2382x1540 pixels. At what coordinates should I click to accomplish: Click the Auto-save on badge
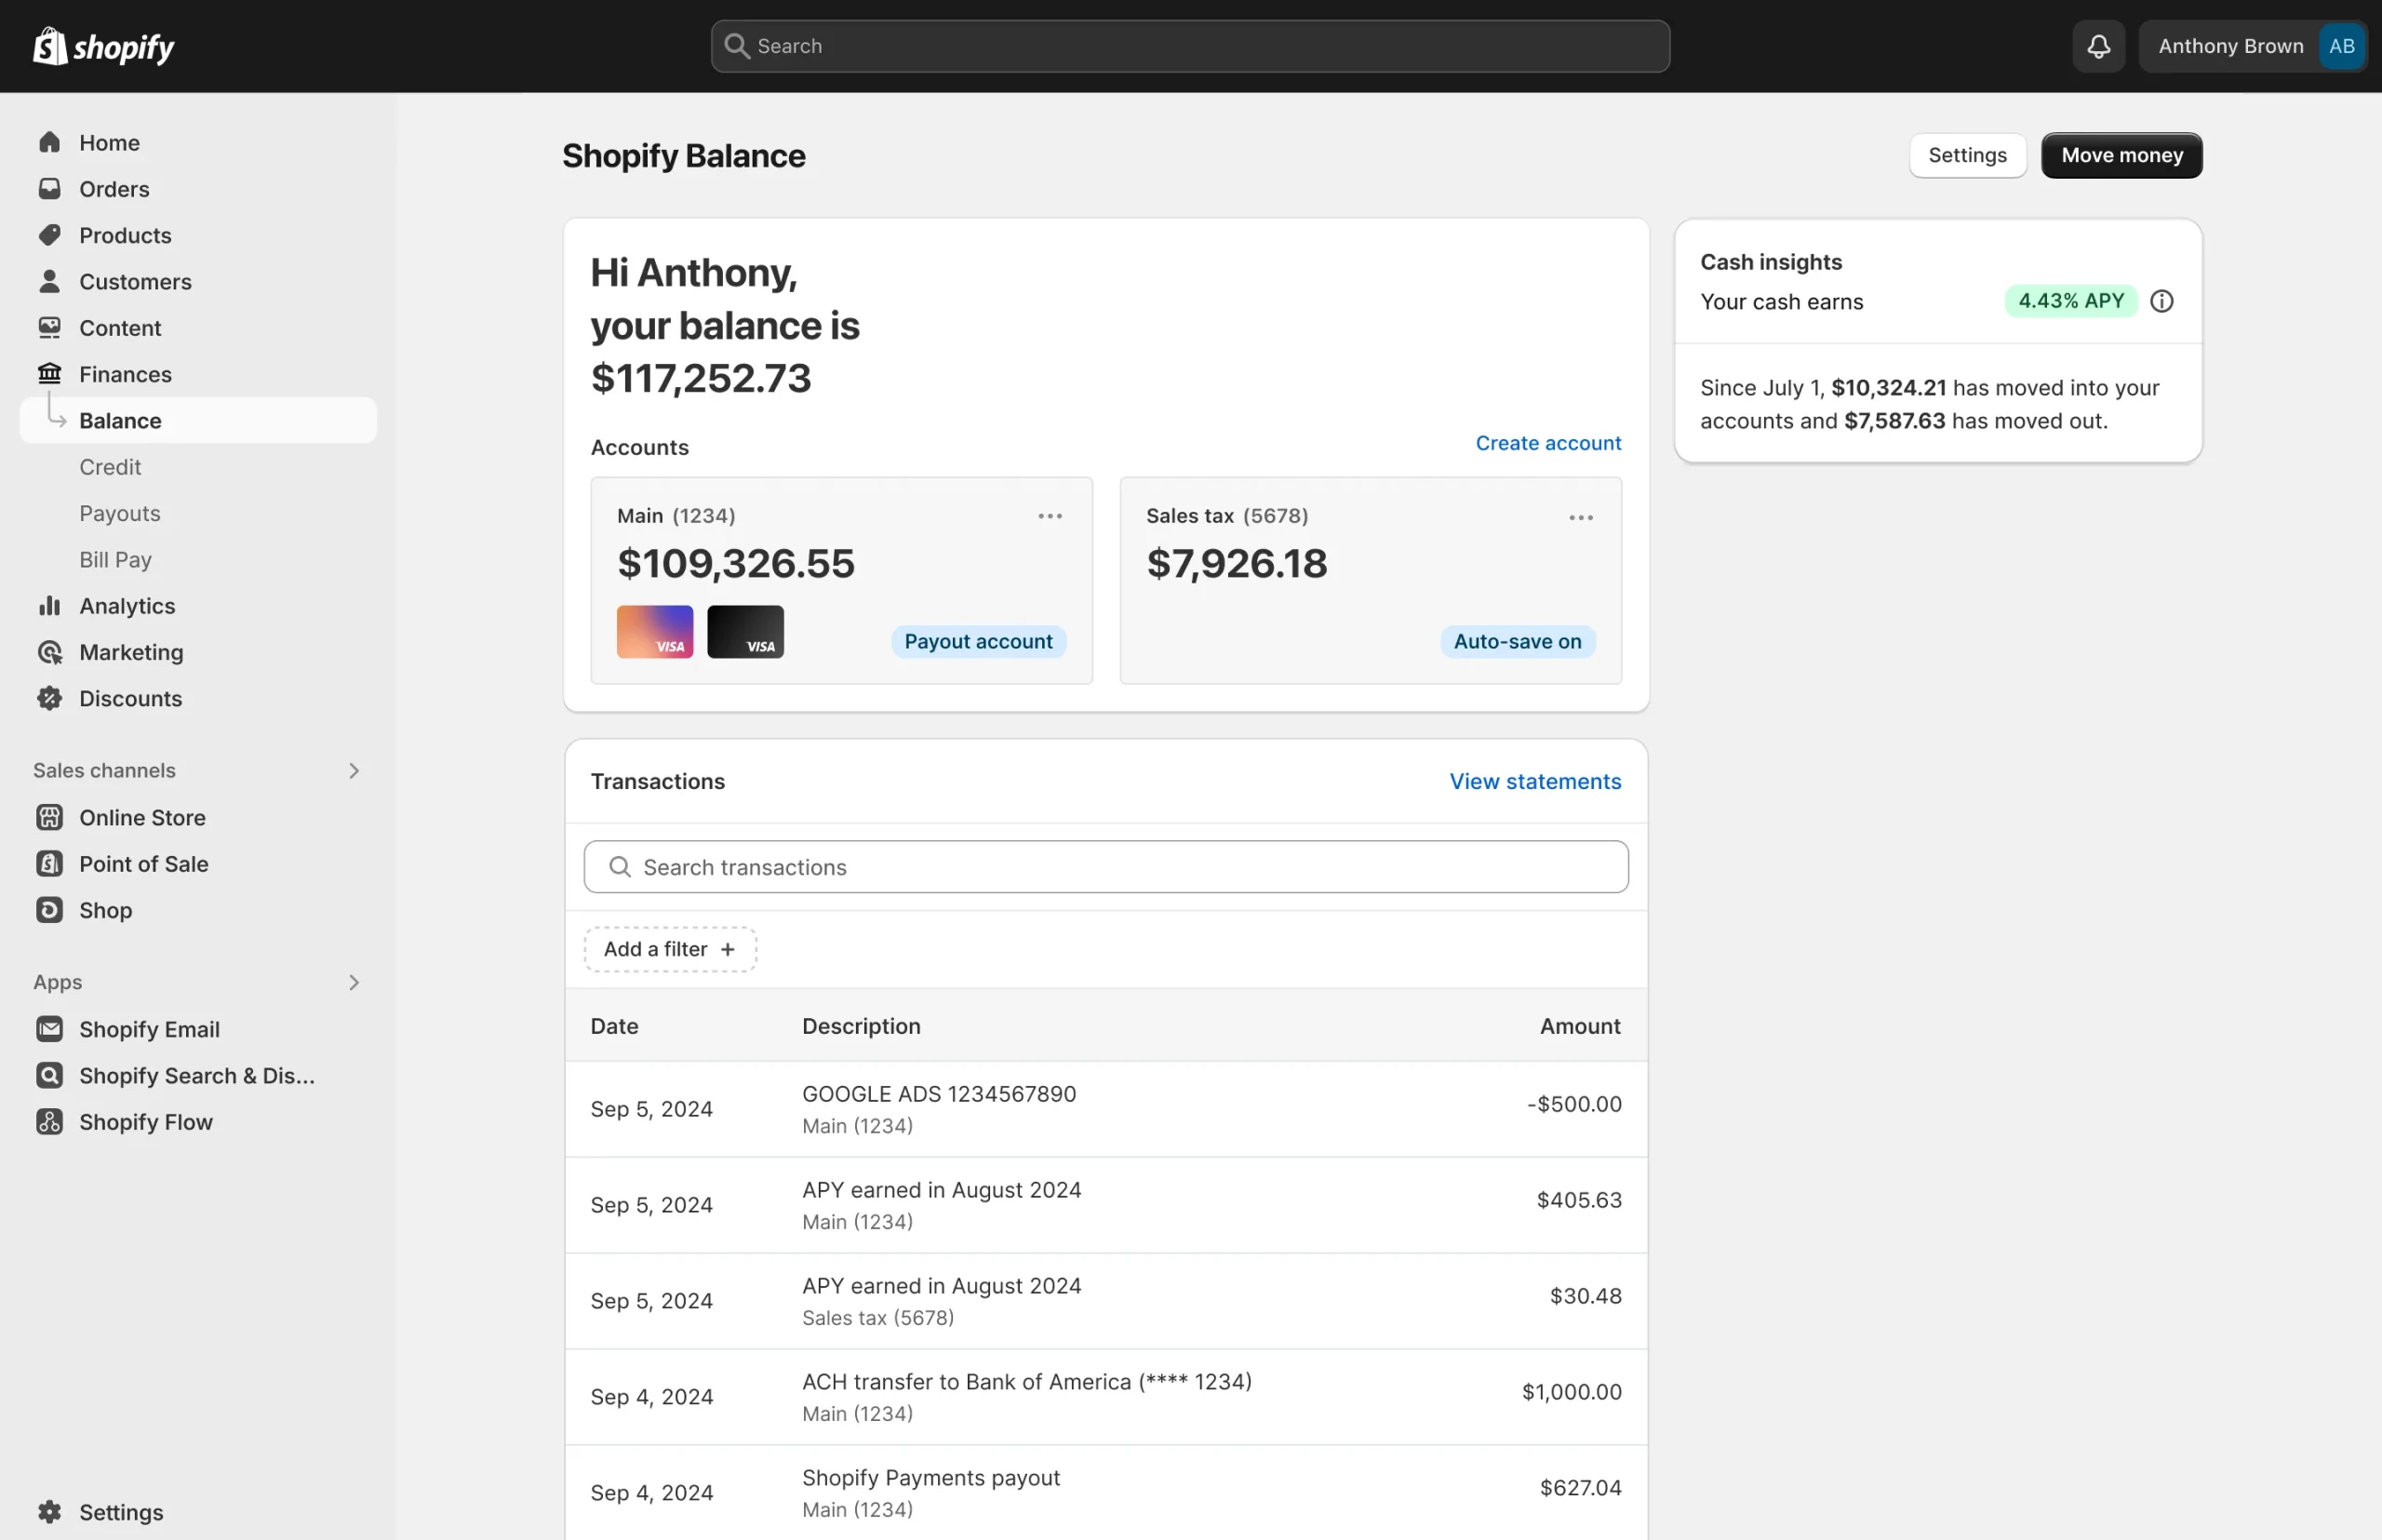pos(1517,641)
